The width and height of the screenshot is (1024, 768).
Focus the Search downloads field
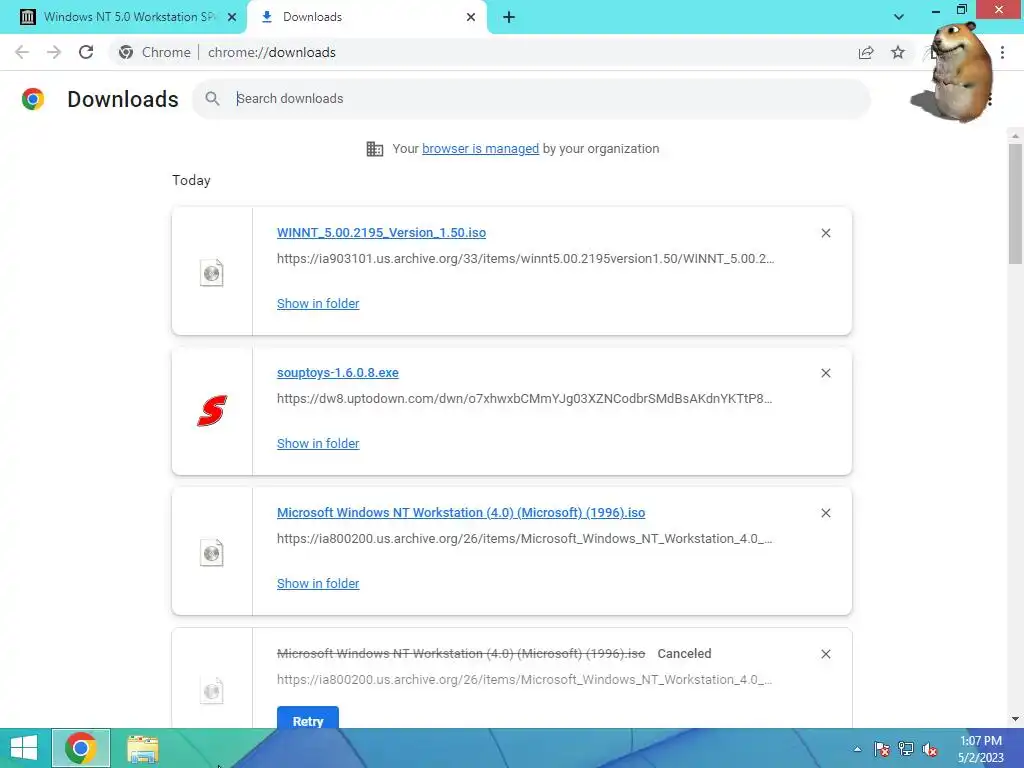(532, 99)
